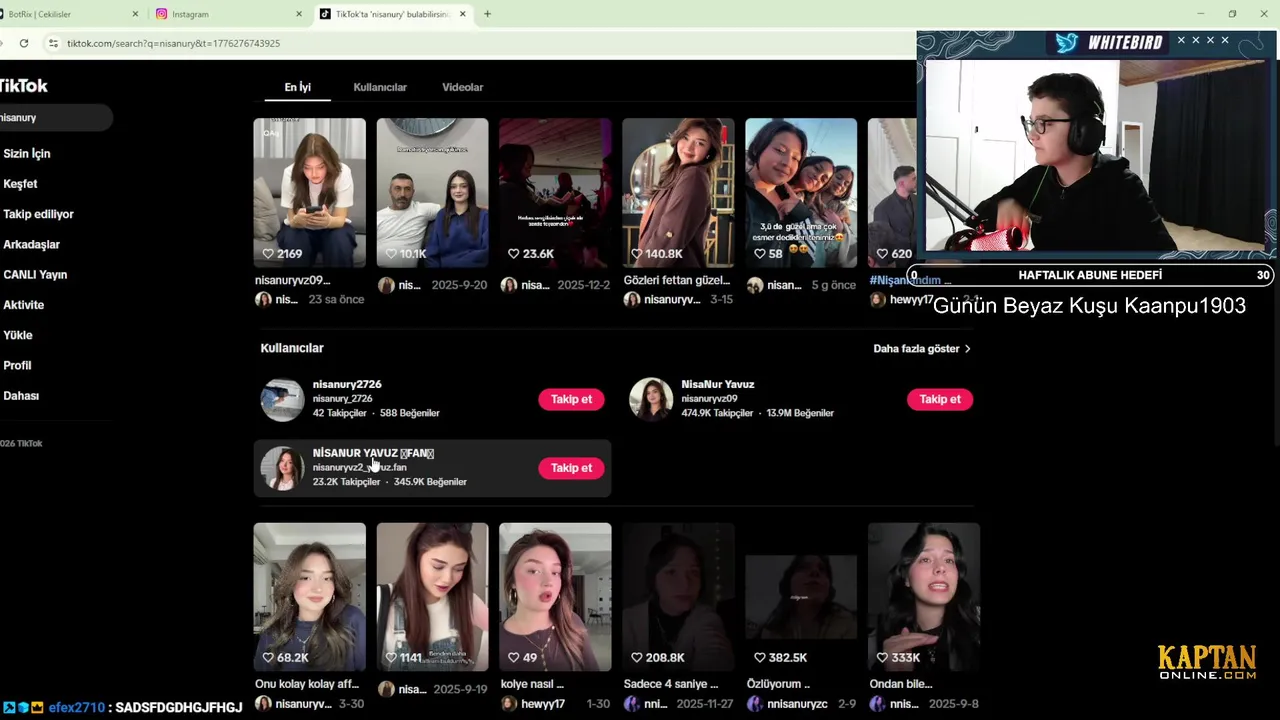The image size is (1280, 720).
Task: Open NisaNur Yavuz profile avatar
Action: tap(650, 399)
